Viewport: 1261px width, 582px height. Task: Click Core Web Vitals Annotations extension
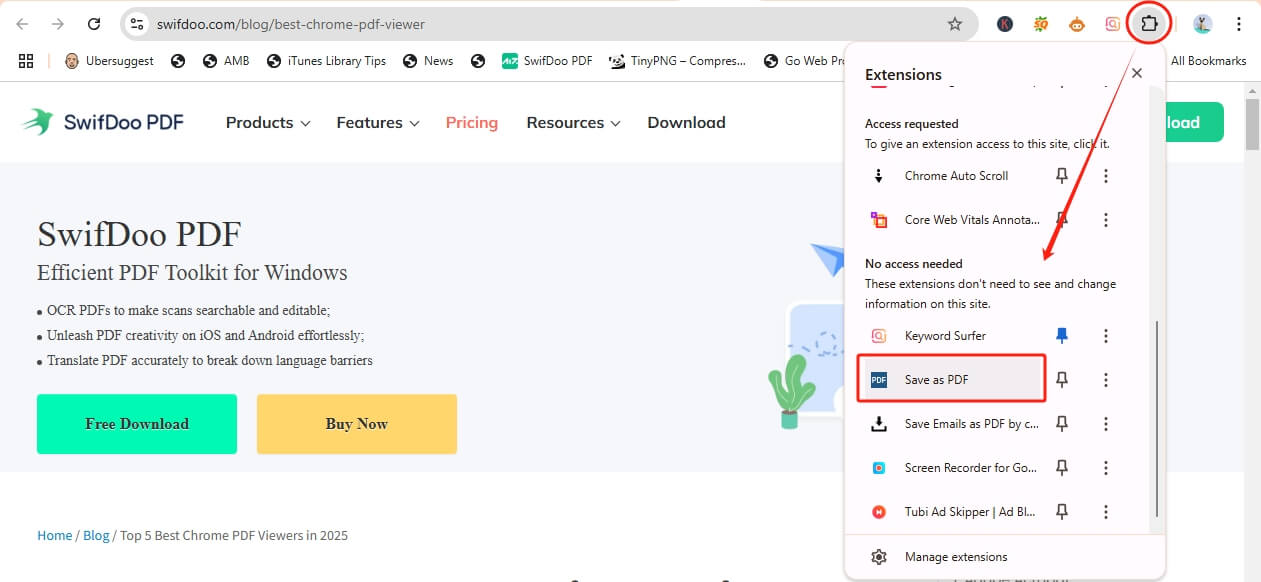coord(956,220)
